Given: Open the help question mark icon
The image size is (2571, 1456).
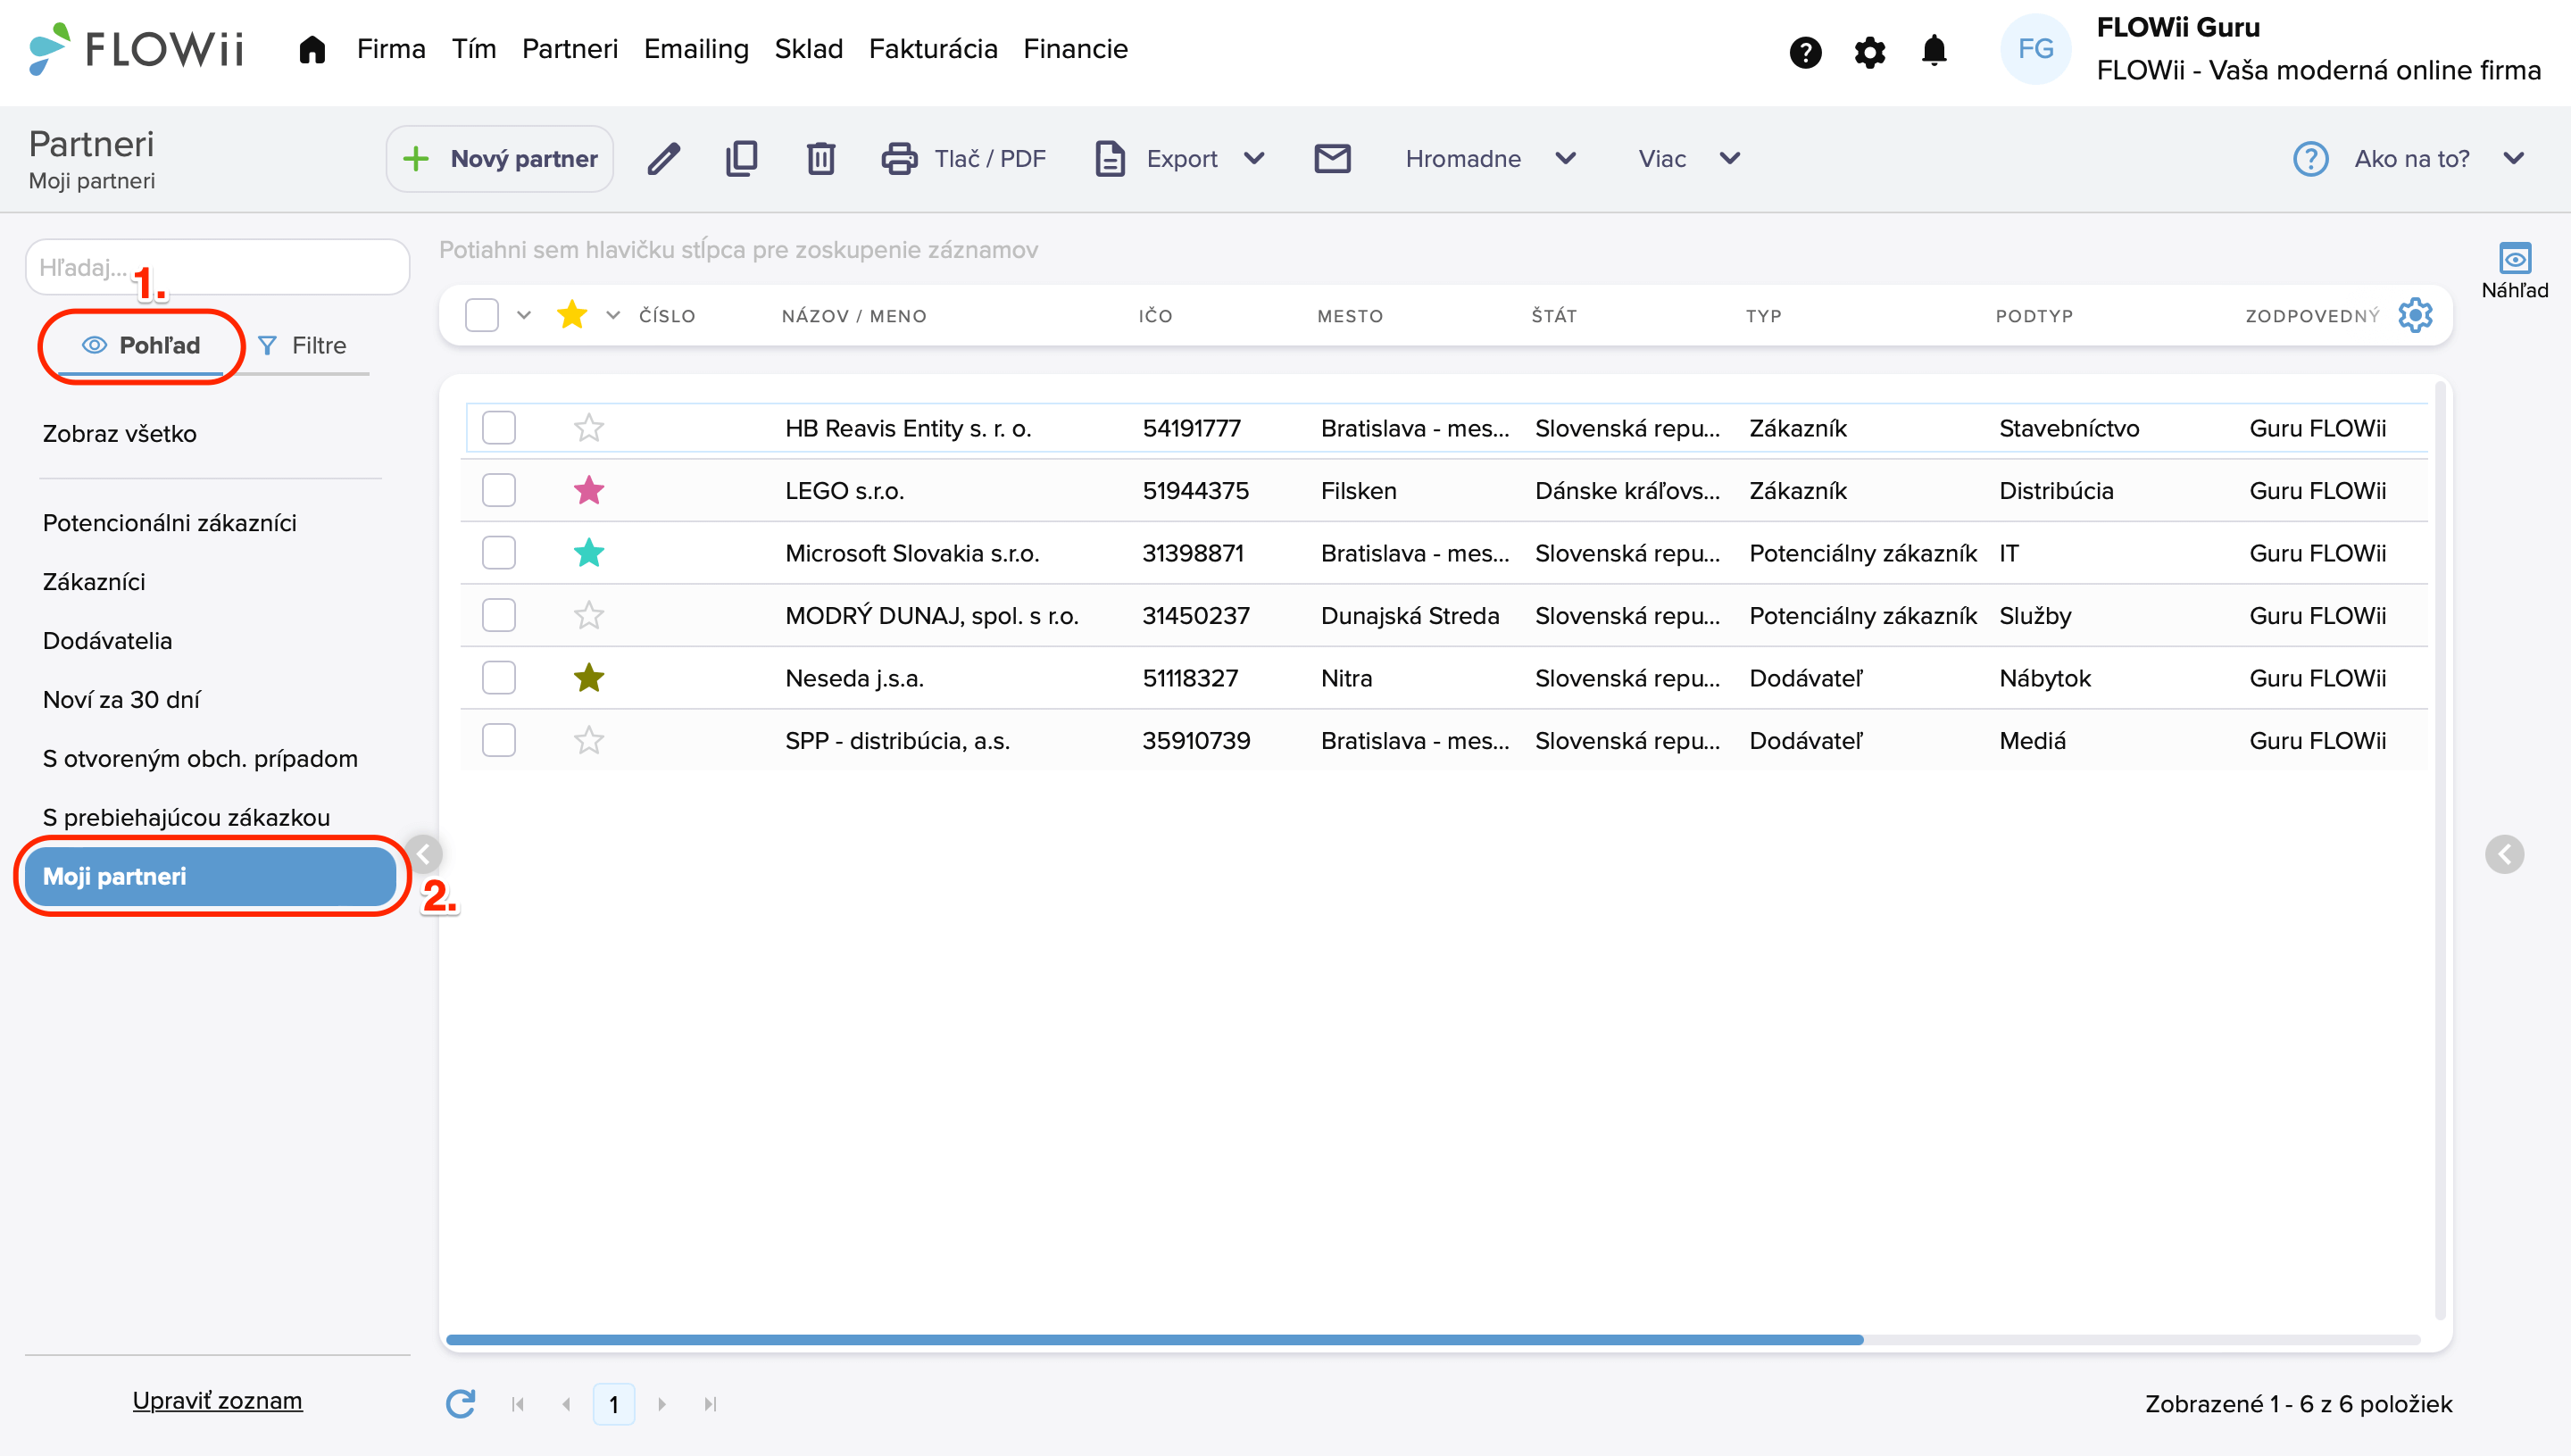Looking at the screenshot, I should point(1805,51).
